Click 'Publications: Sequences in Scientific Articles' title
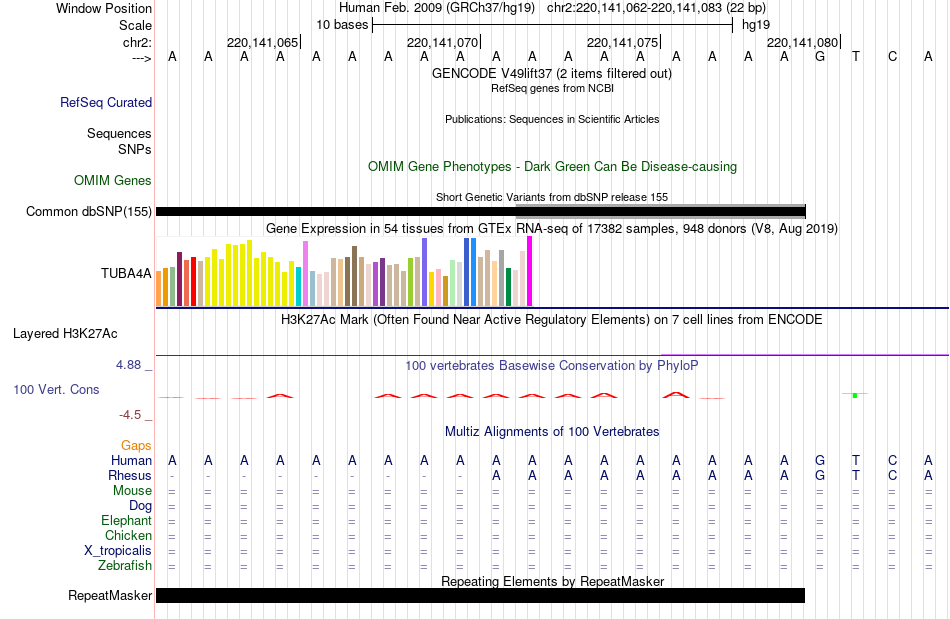This screenshot has width=950, height=619. pos(552,119)
